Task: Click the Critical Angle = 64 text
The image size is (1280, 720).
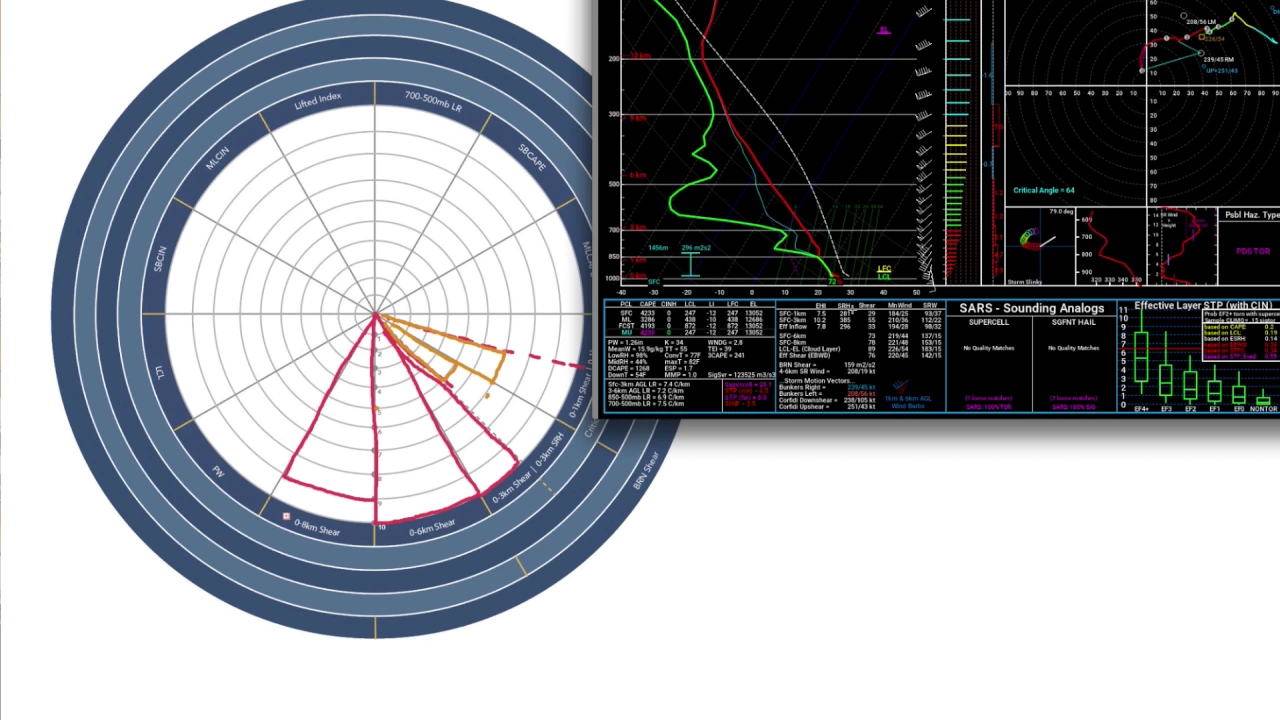Action: coord(1043,190)
